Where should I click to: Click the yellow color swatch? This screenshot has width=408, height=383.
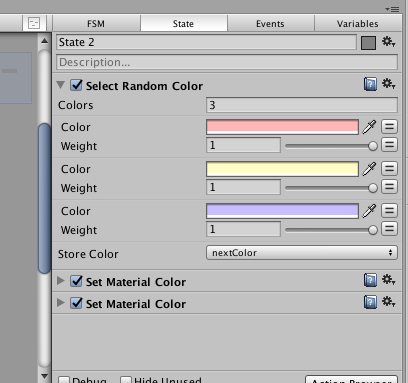282,169
